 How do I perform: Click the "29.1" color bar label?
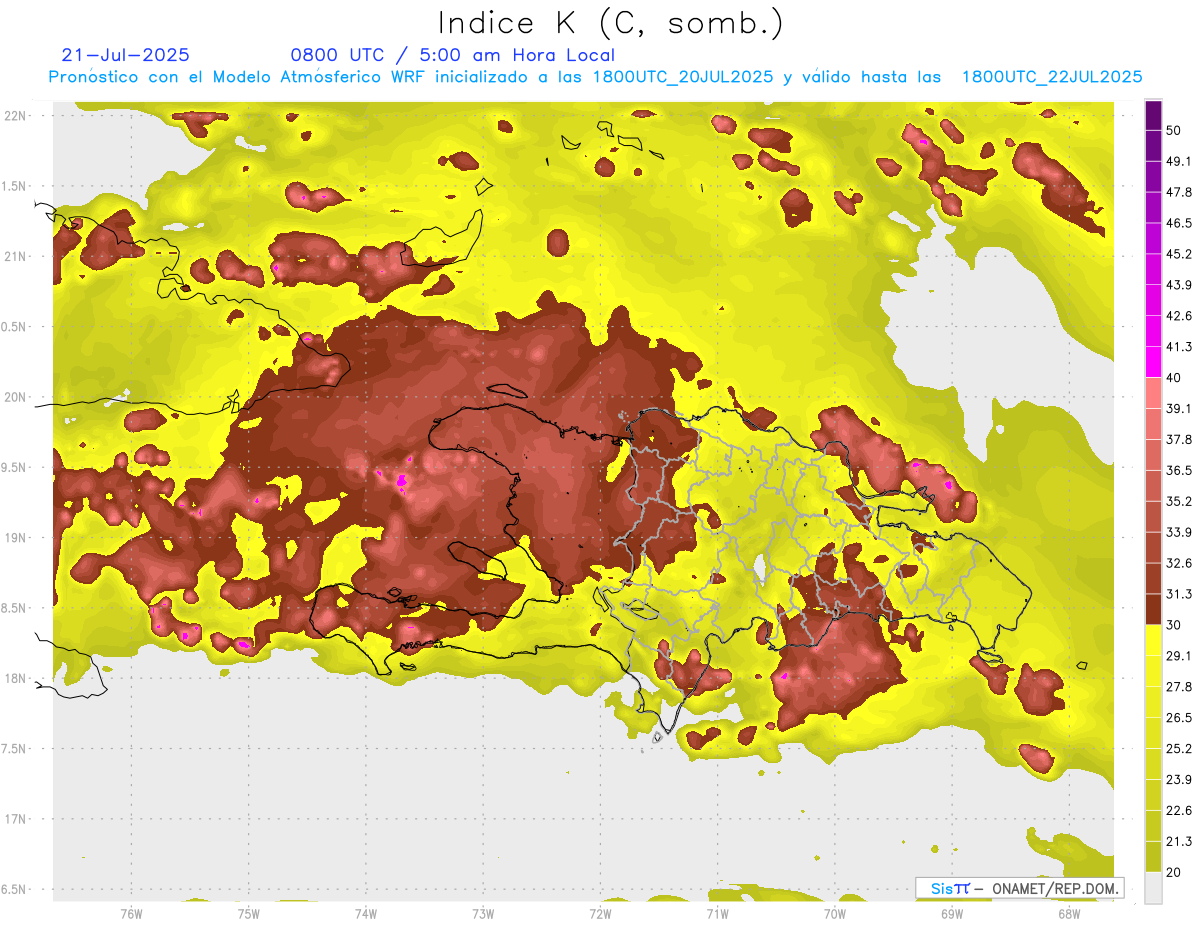click(x=1179, y=656)
